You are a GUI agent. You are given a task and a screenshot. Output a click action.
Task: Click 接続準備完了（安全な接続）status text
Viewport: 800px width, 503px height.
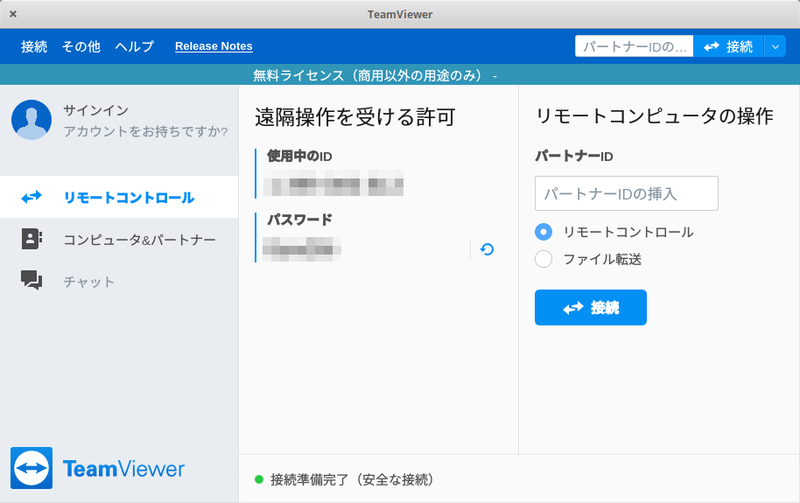pyautogui.click(x=352, y=480)
